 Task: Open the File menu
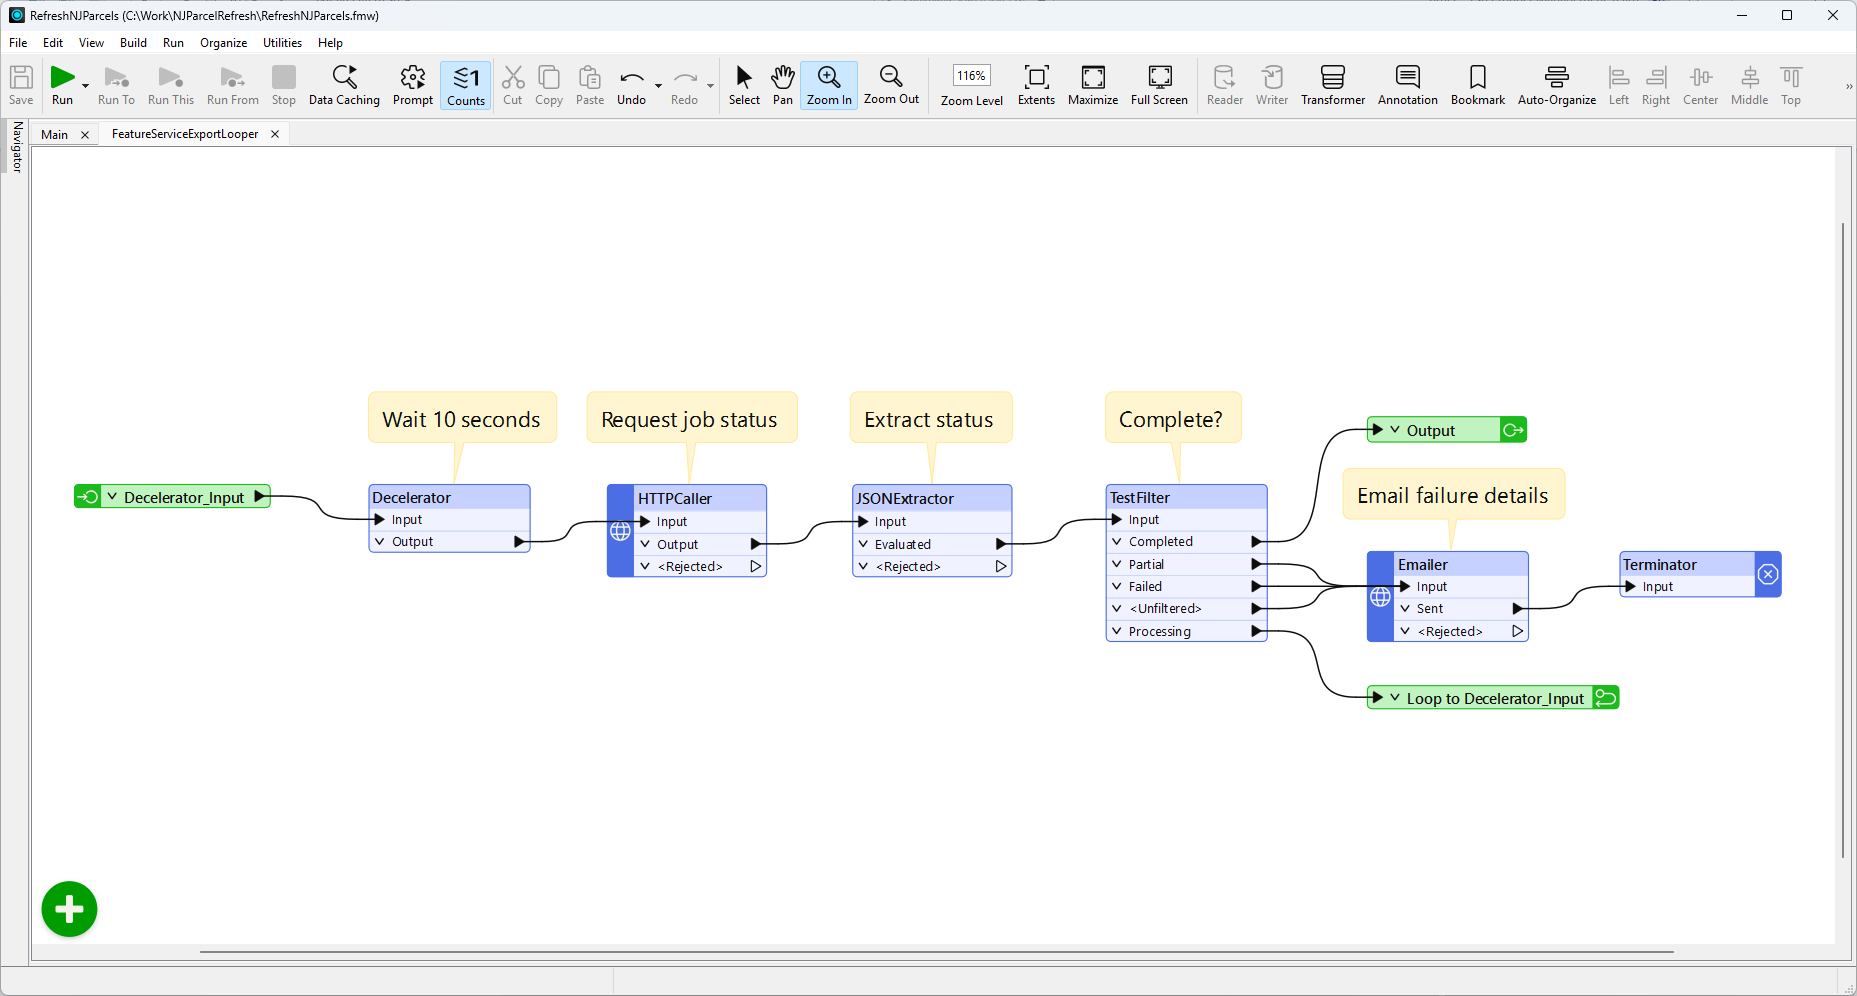[18, 43]
